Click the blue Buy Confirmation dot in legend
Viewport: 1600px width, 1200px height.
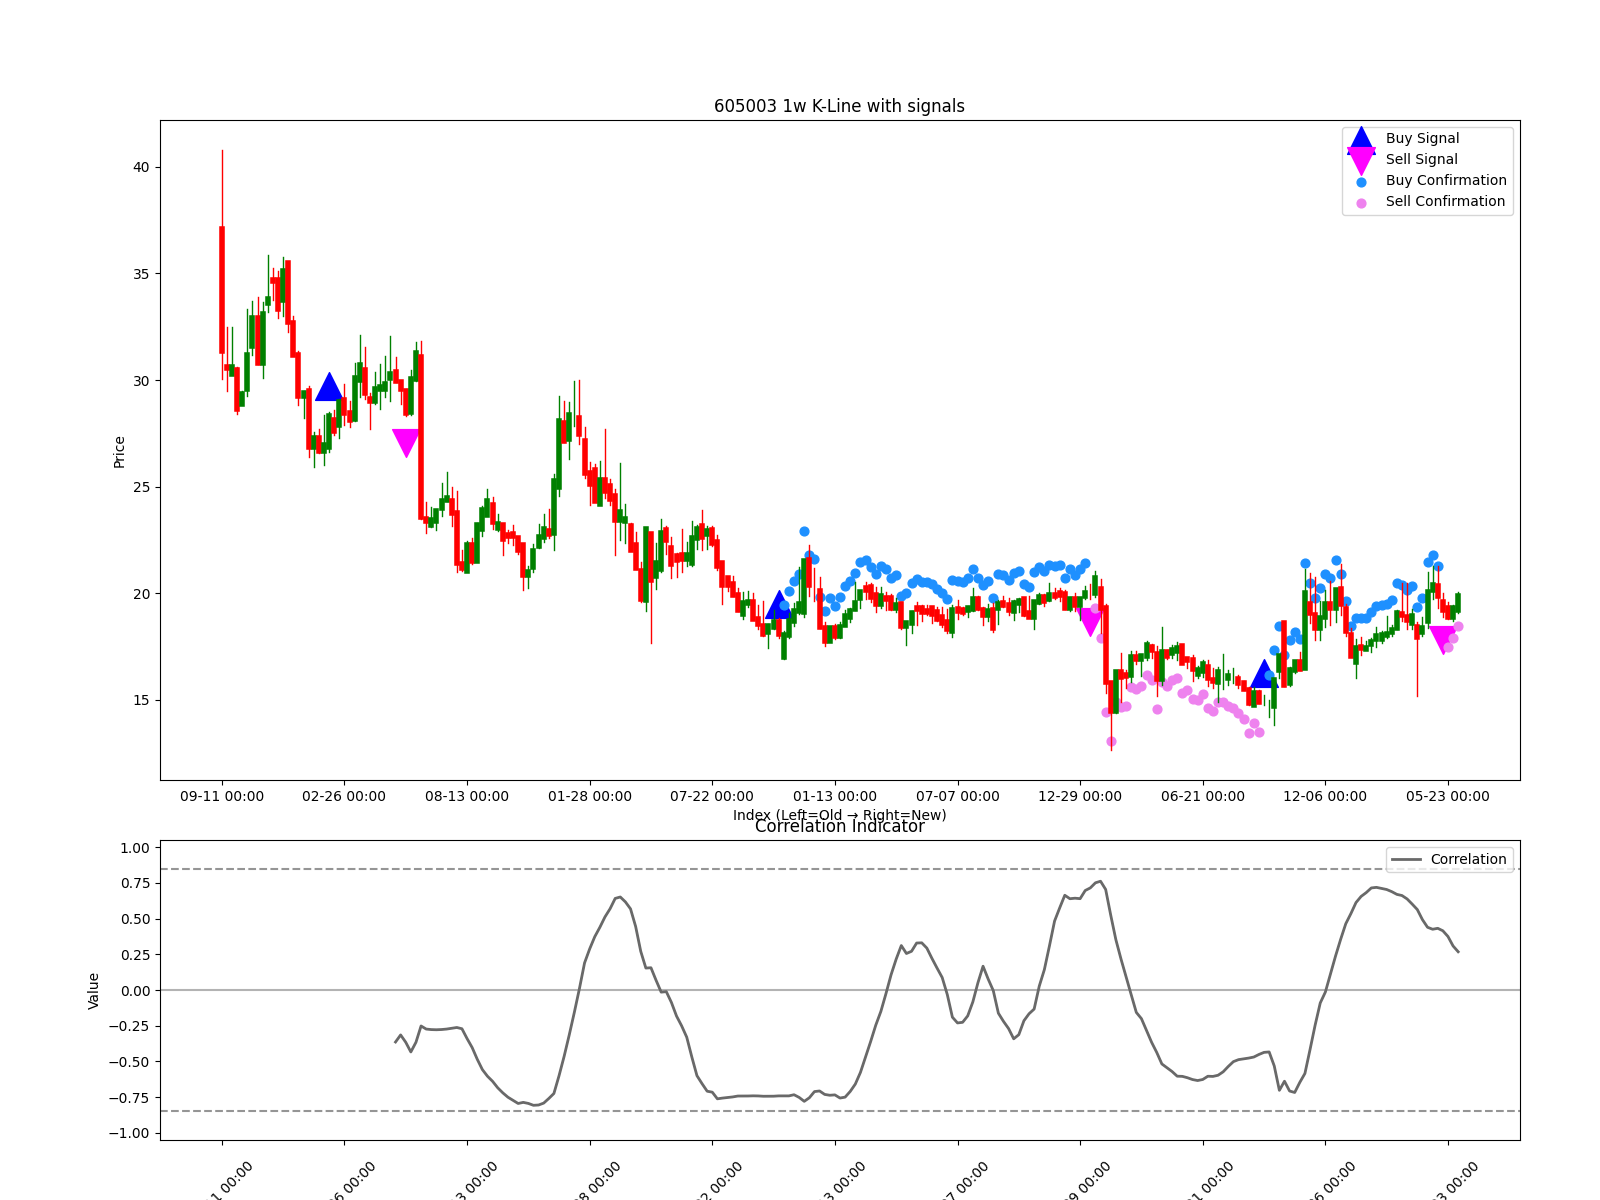point(1361,182)
